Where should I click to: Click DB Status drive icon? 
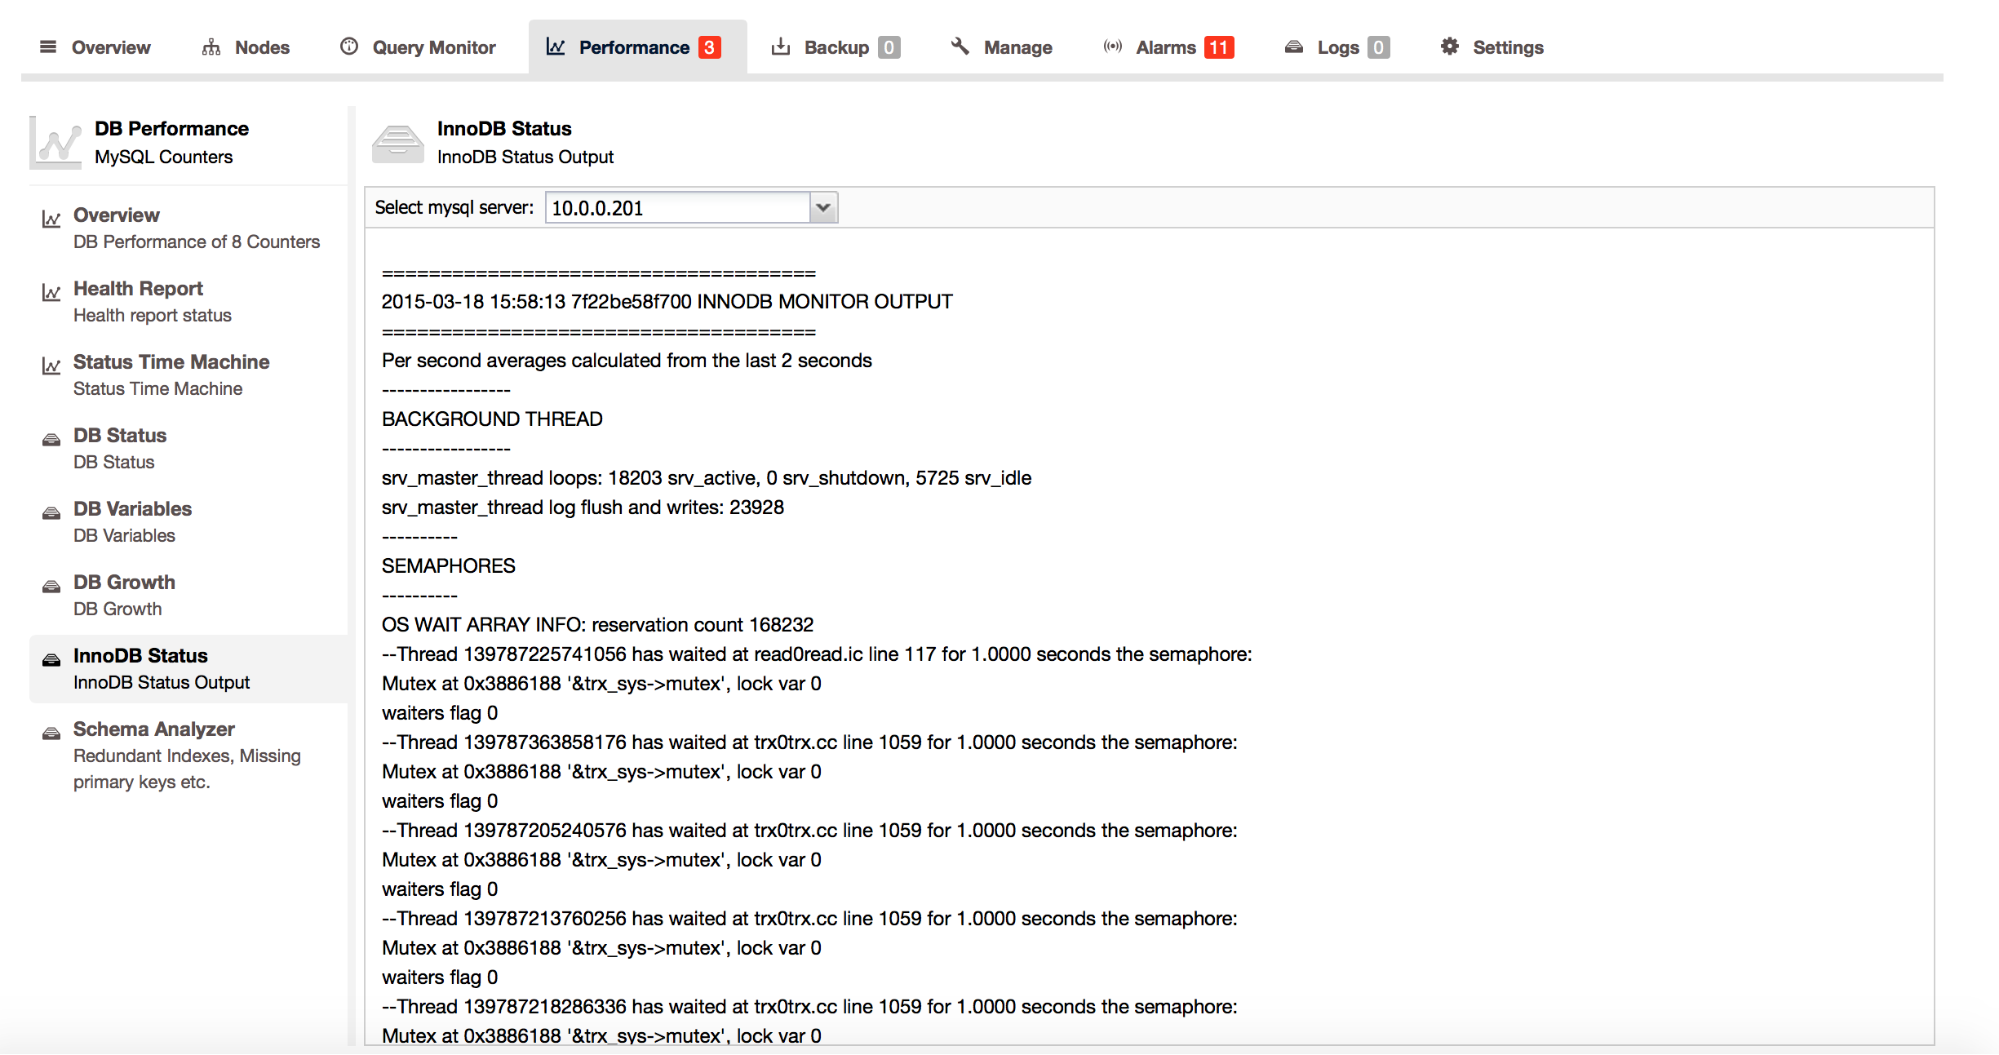(x=51, y=440)
